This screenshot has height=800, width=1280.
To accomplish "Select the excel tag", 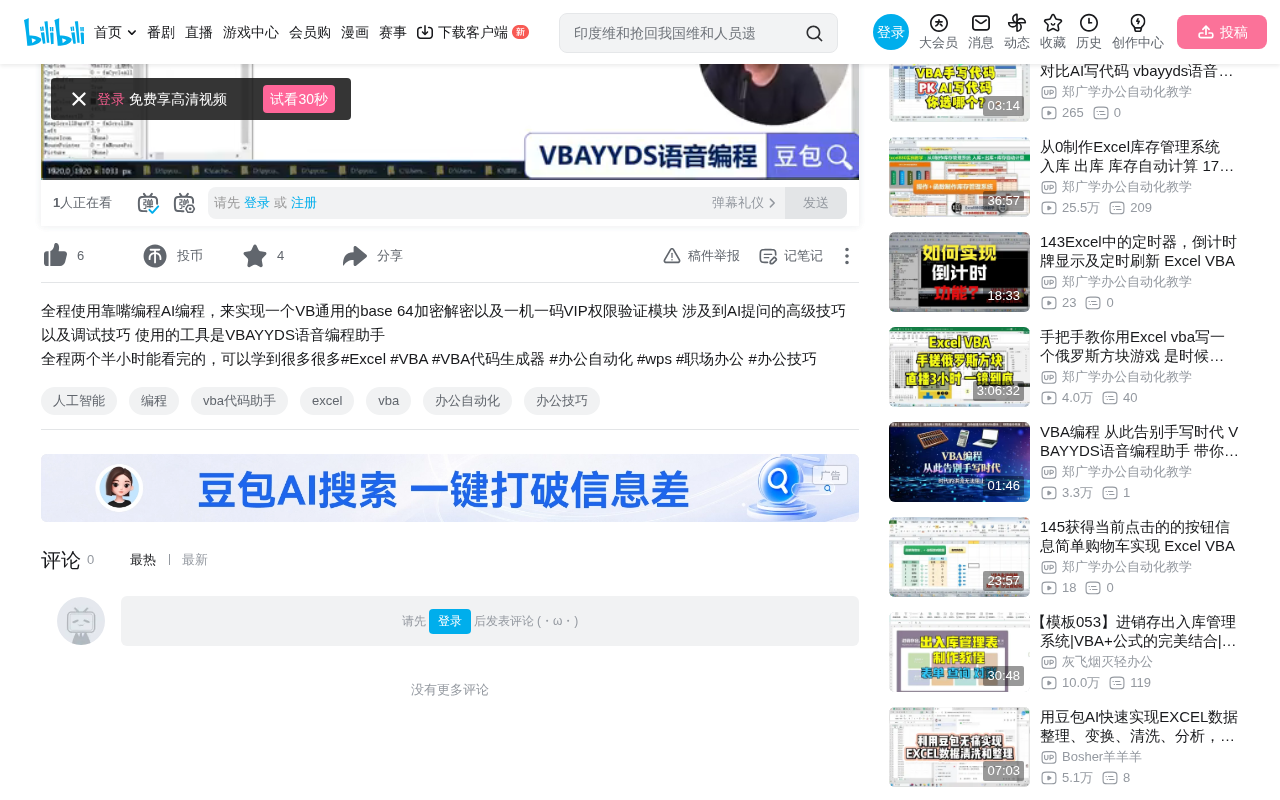I will pos(327,401).
